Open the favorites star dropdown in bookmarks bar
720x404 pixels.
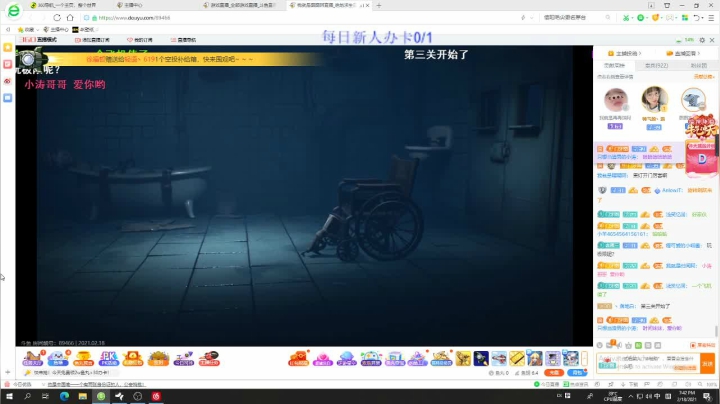click(x=28, y=29)
